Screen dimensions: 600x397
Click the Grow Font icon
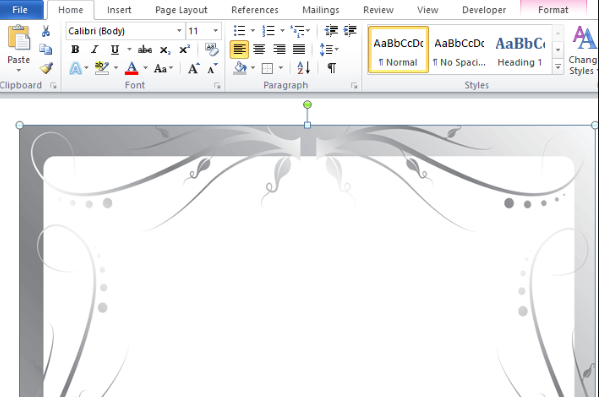(x=194, y=69)
